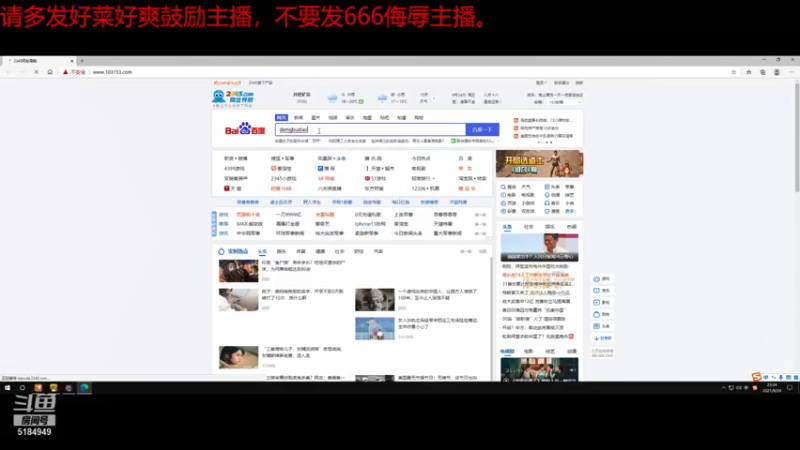Open the notification center icon
This screenshot has height=450, width=800.
[790, 388]
